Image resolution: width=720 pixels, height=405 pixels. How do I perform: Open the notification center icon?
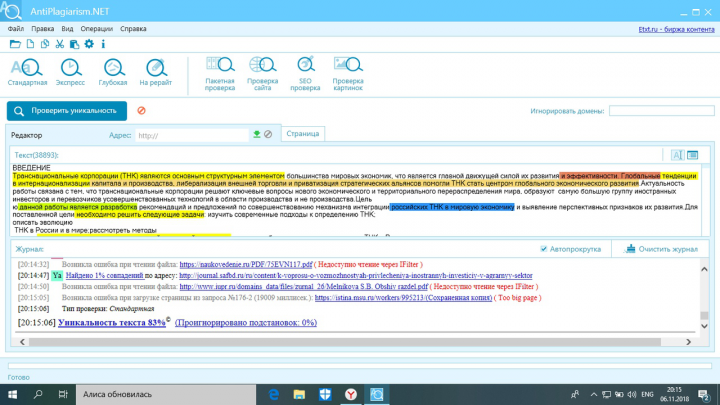point(703,394)
